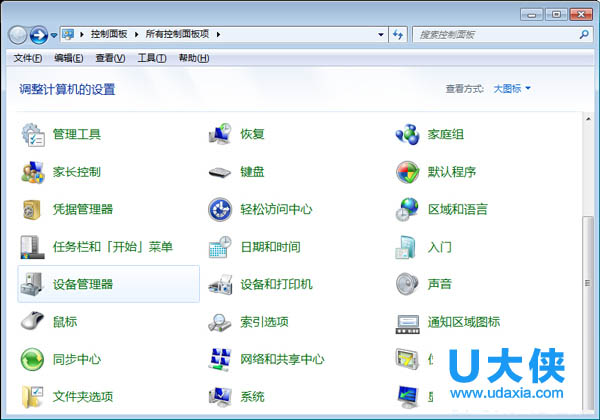This screenshot has width=600, height=420.
Task: Expand the 大图标 view mode dropdown
Action: point(512,89)
